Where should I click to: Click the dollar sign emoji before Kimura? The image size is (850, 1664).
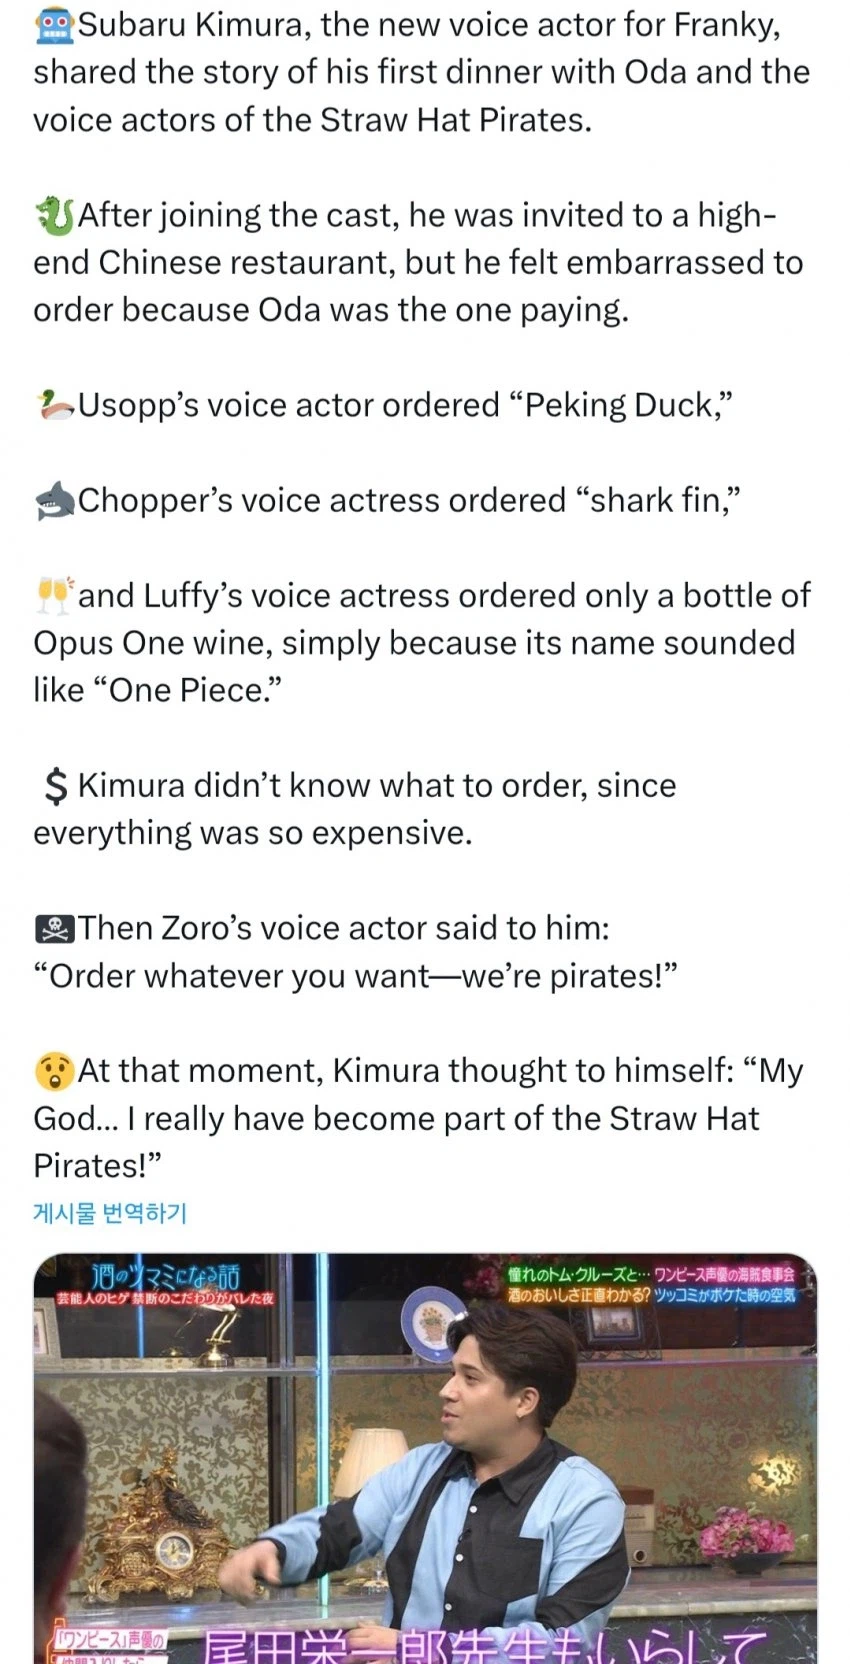[56, 787]
